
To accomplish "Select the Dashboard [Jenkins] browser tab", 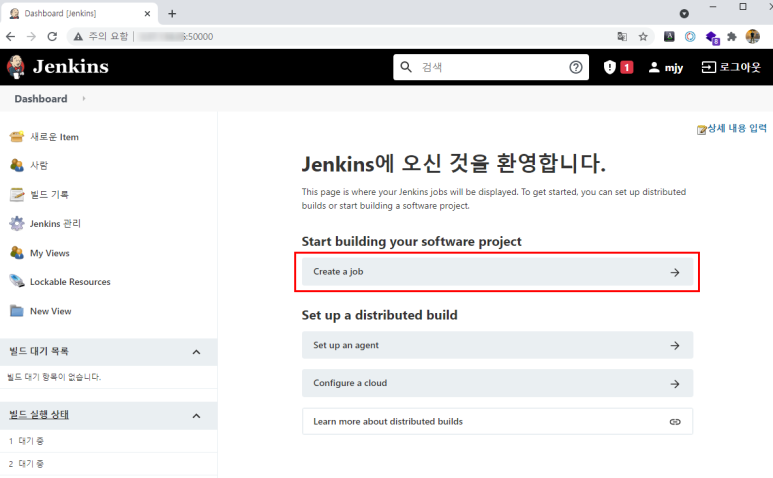I will point(80,13).
